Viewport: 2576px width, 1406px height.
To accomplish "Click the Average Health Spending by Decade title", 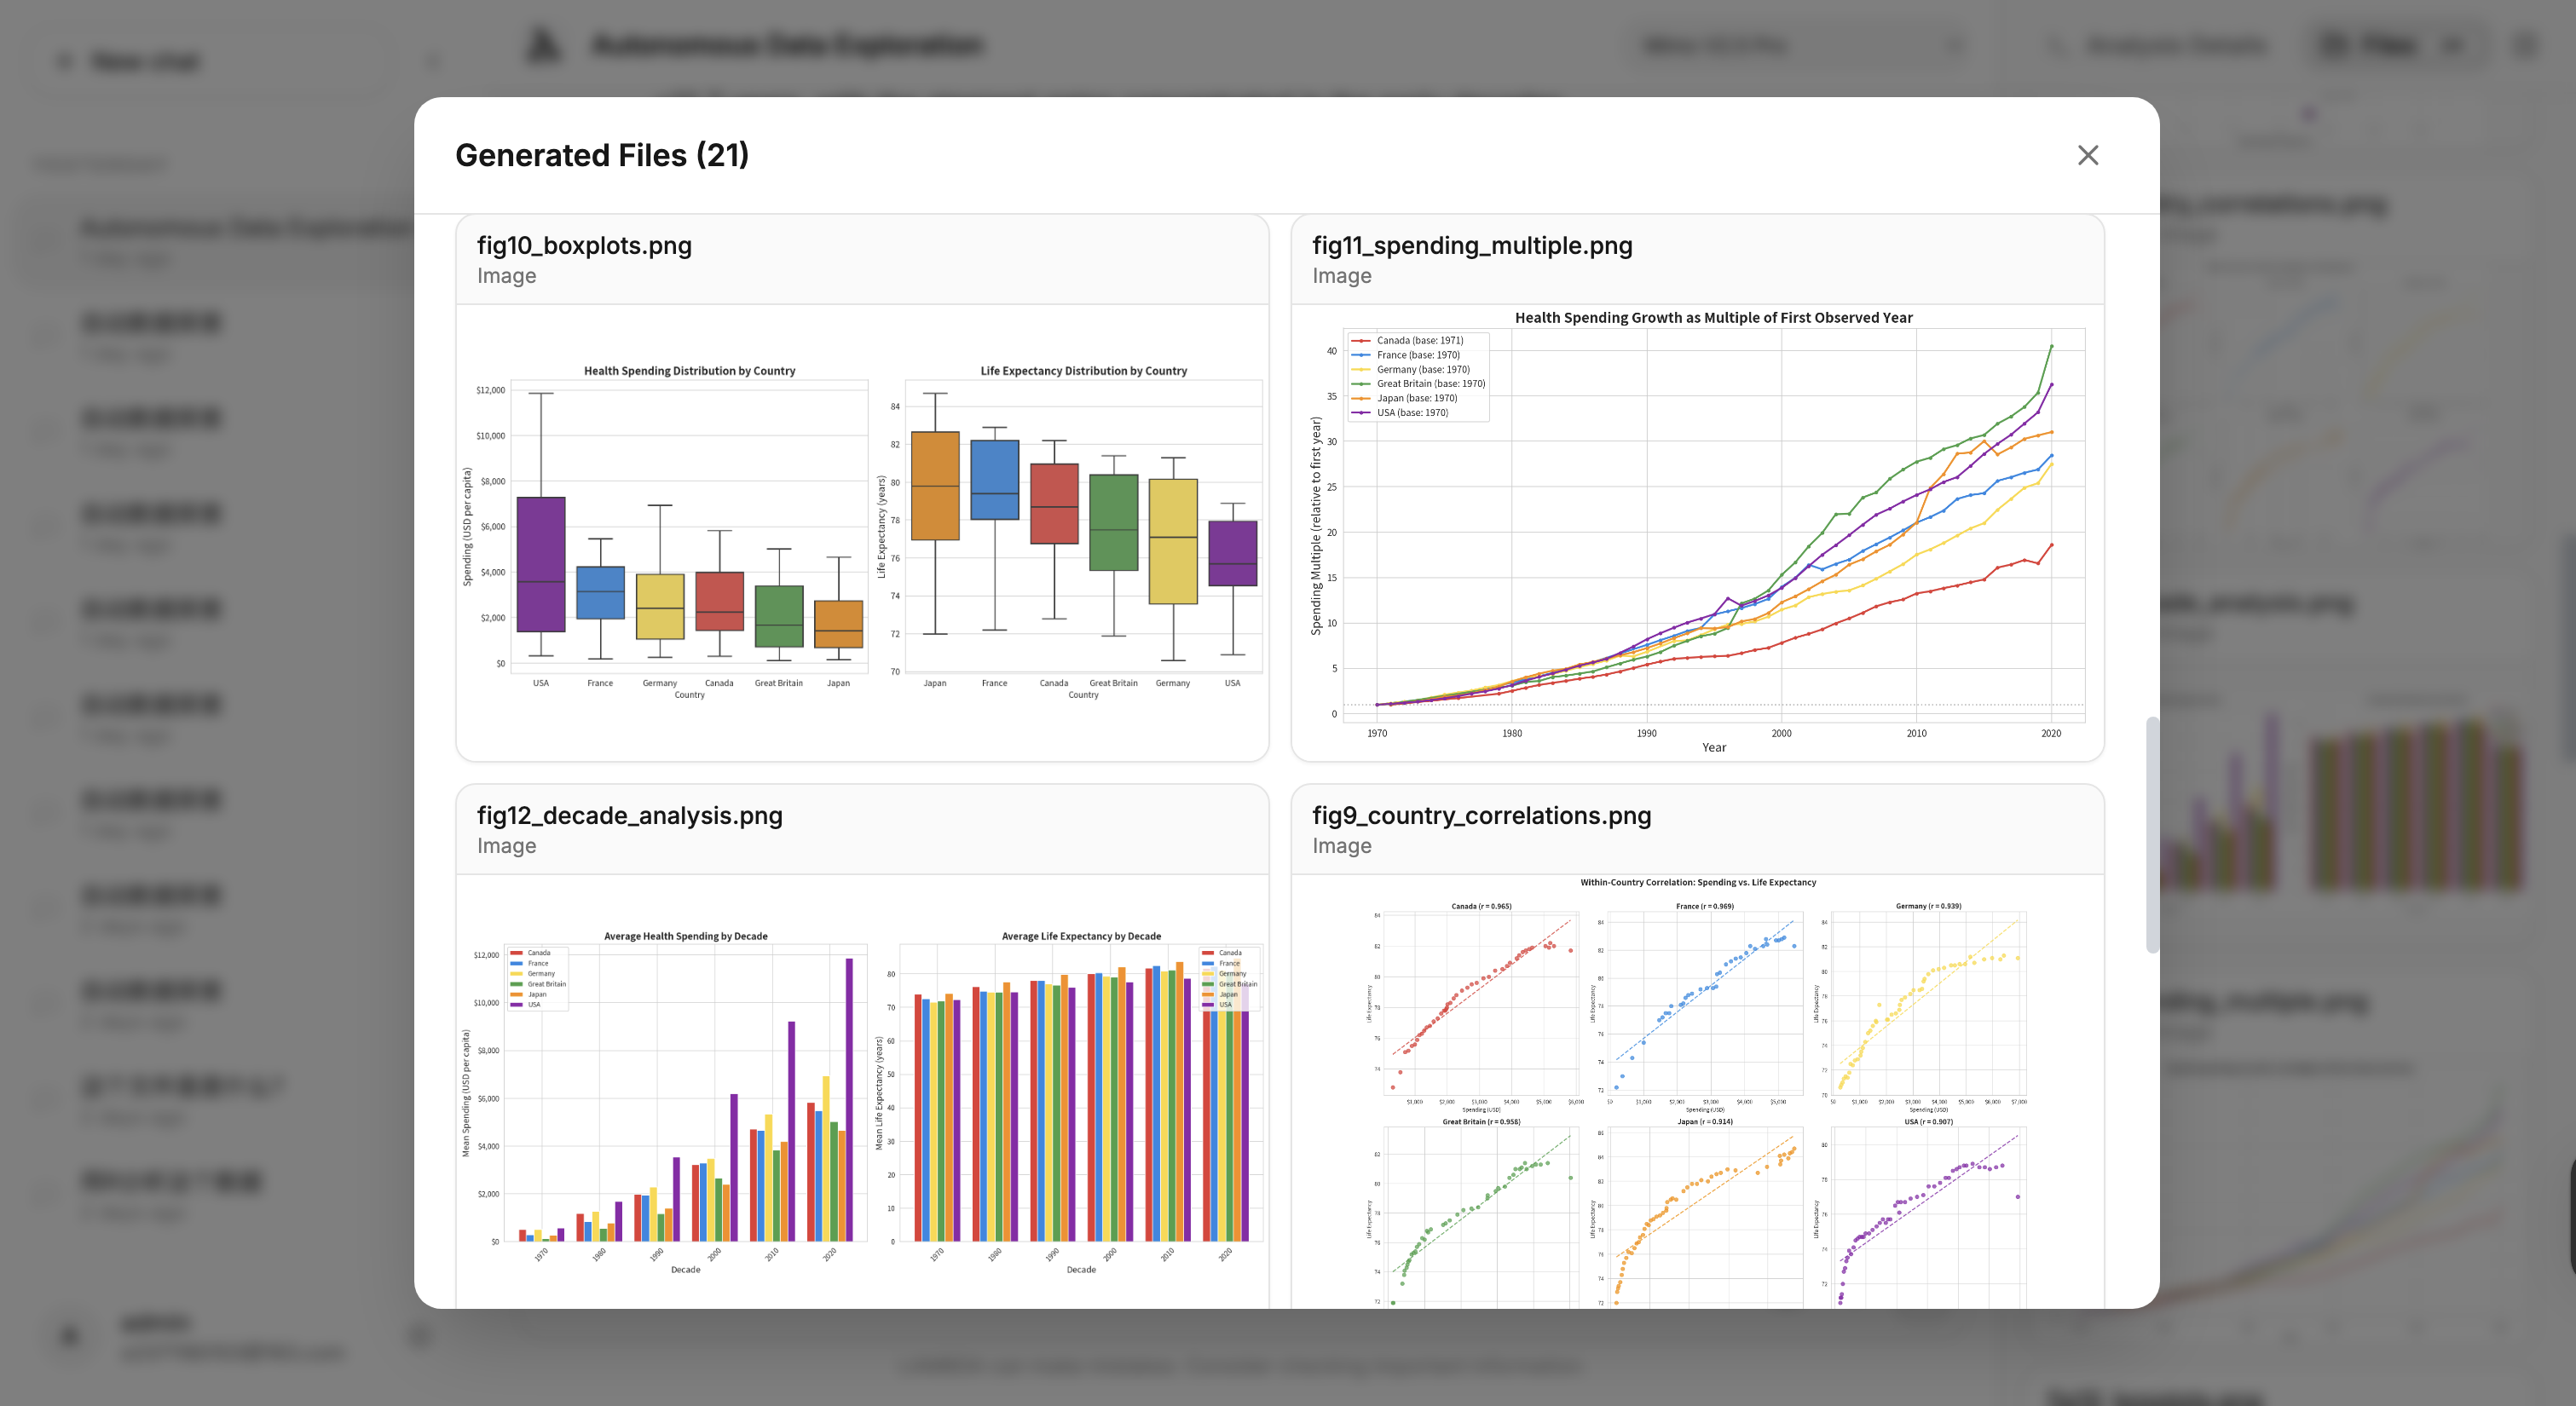I will pos(685,936).
